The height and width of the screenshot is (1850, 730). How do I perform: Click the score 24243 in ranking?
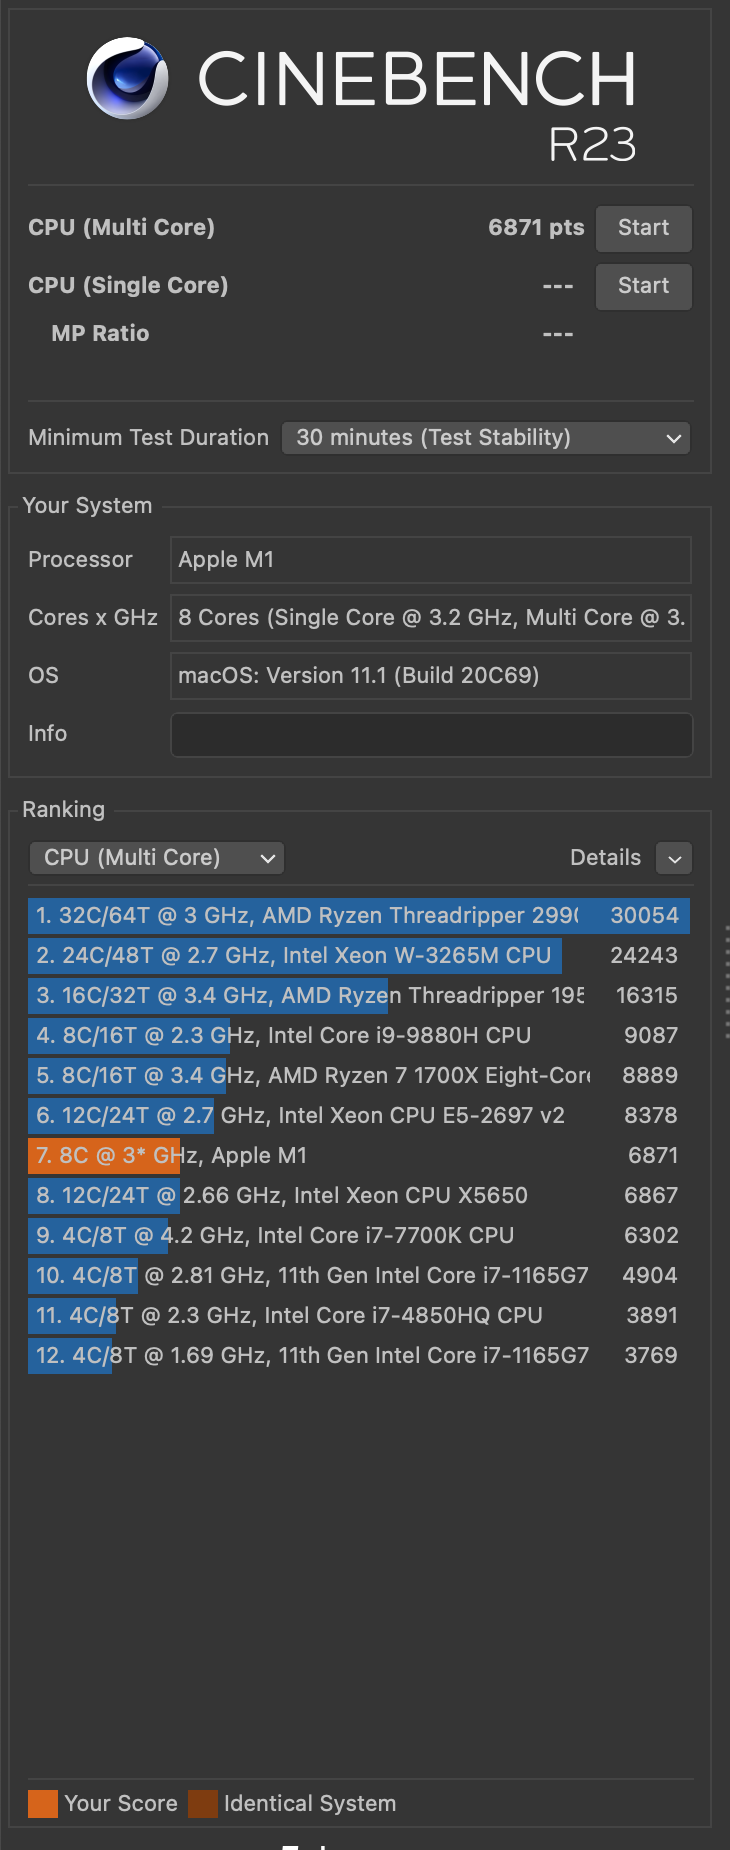coord(644,955)
